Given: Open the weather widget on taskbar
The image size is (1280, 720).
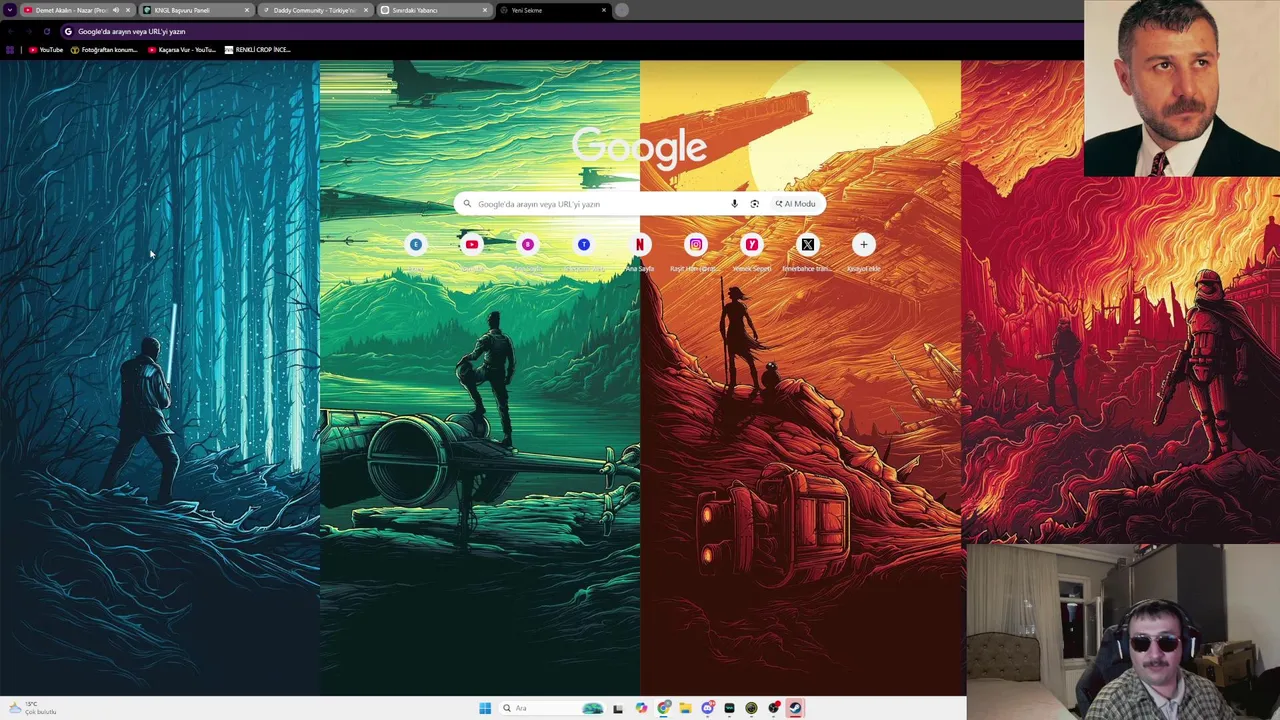Looking at the screenshot, I should (x=33, y=708).
